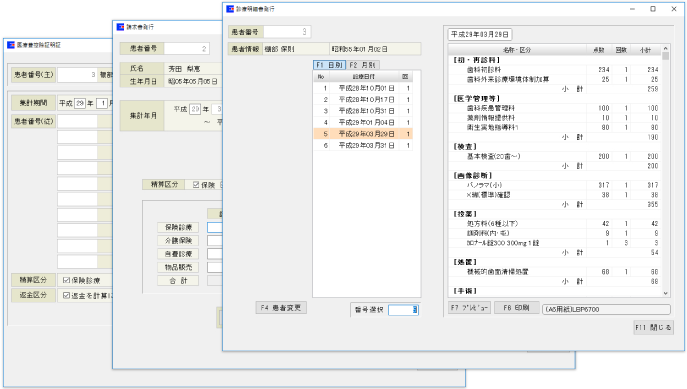Screen dimensions: 687x389
Task: Click 患者番号(主) field in back-left window
Action: pos(78,74)
